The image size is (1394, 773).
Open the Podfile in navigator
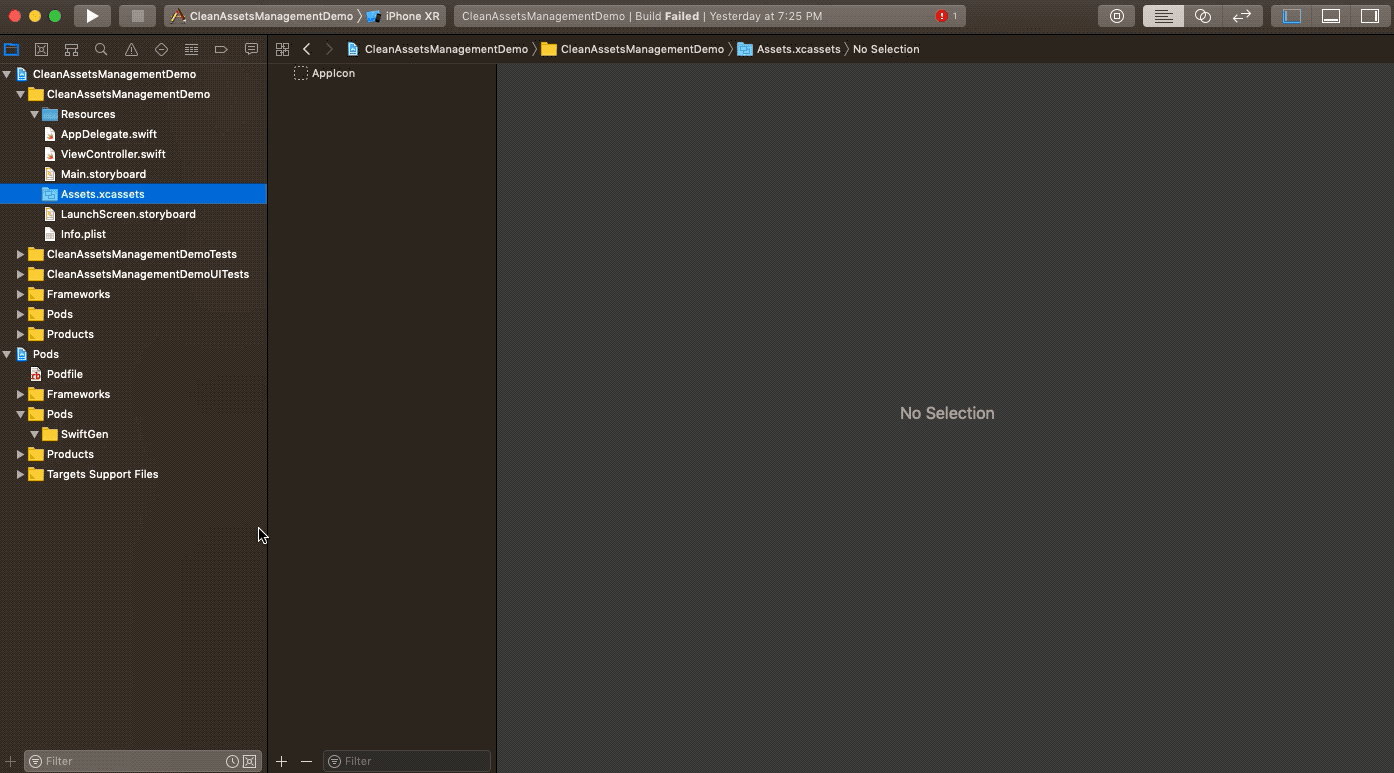(x=64, y=374)
